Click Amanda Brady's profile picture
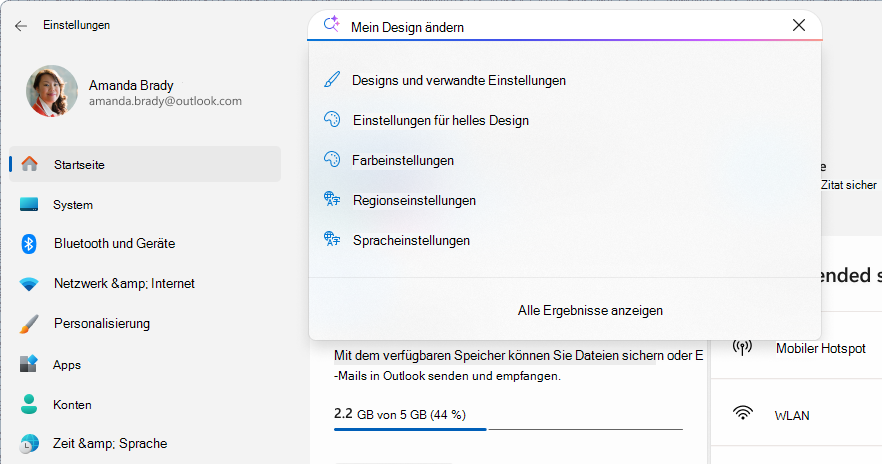Image resolution: width=882 pixels, height=464 pixels. point(52,91)
